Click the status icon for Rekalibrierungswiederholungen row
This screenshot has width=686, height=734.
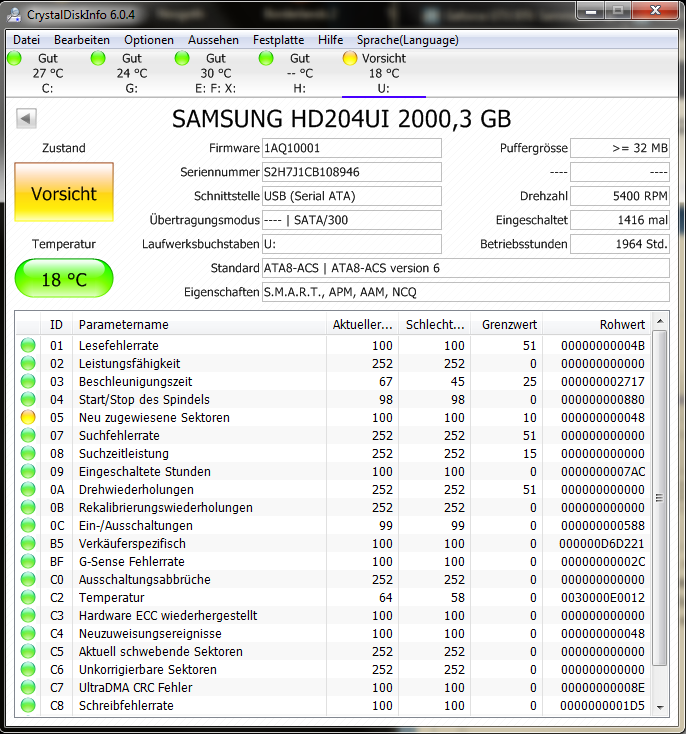28,507
